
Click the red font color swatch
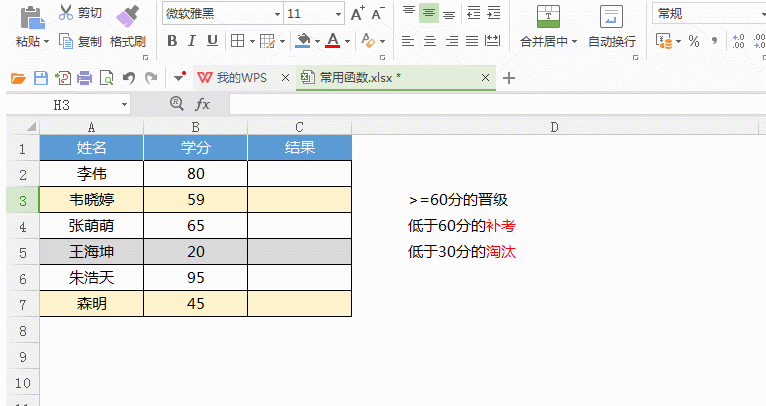pos(331,41)
